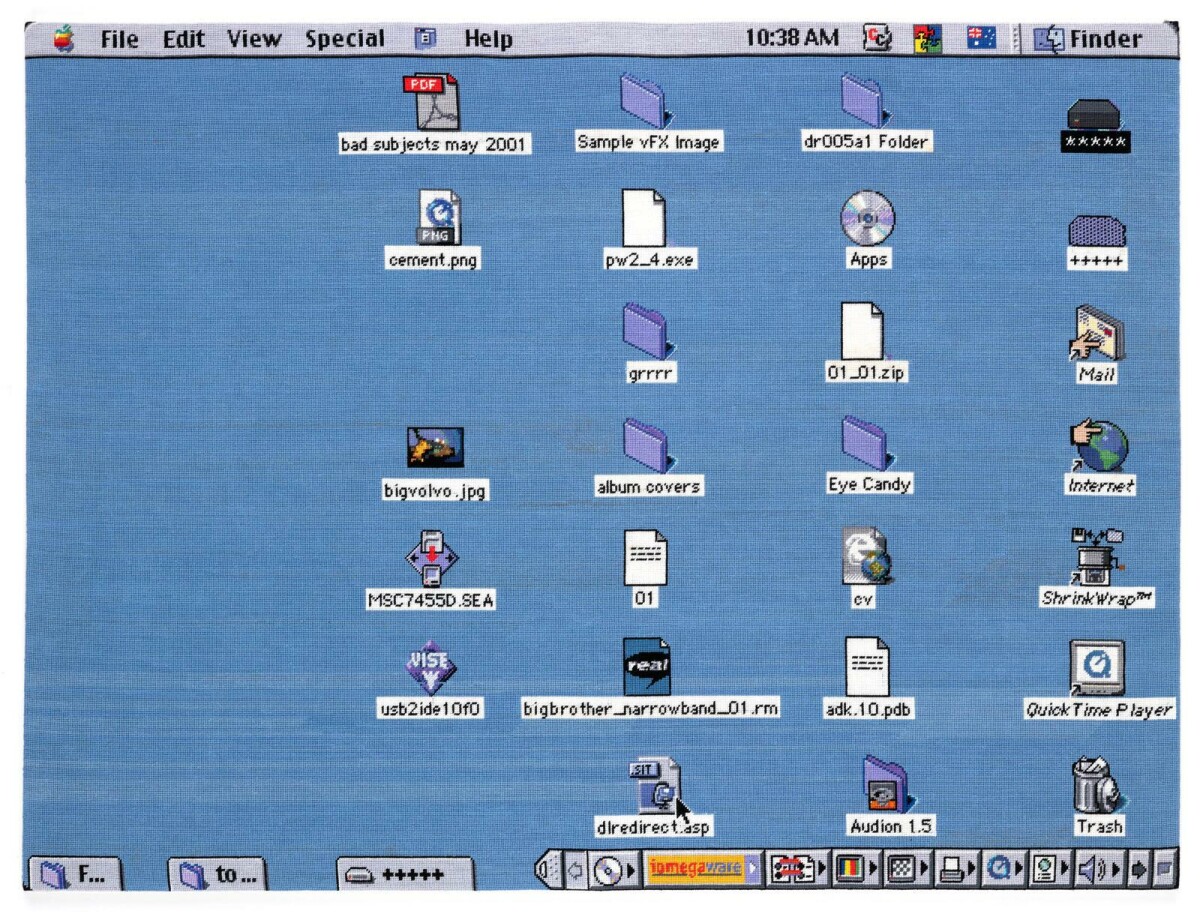Select the text document named 01

pyautogui.click(x=645, y=558)
